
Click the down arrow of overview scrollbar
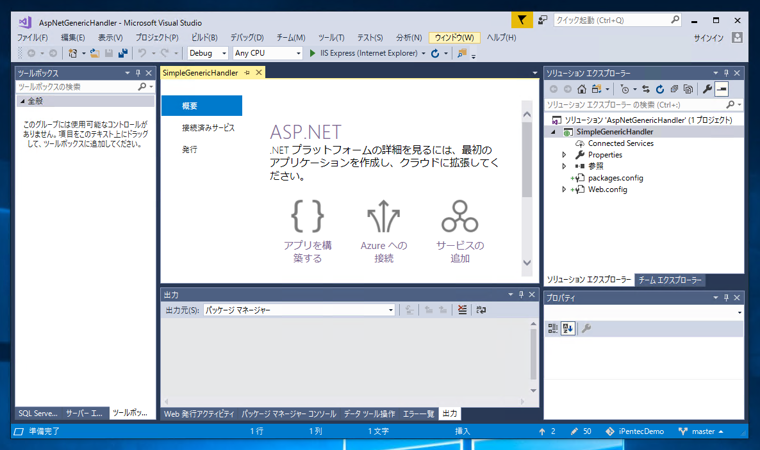(527, 263)
